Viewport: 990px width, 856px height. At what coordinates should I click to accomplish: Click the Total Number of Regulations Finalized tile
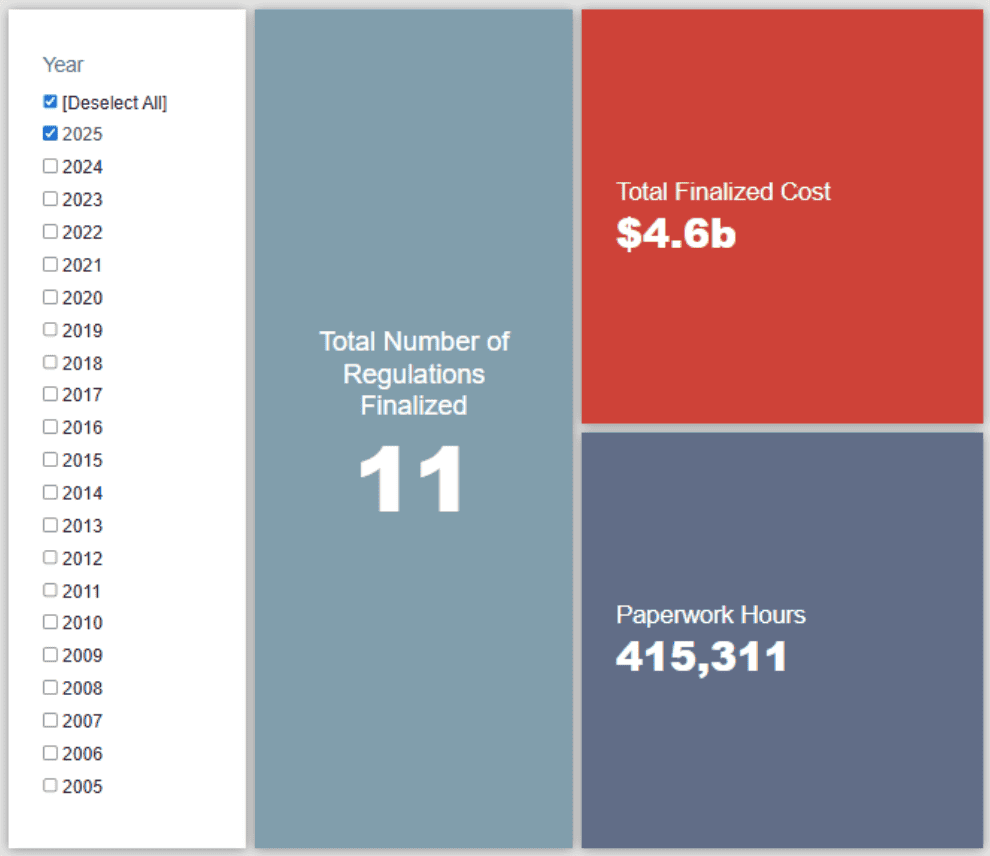(x=413, y=429)
